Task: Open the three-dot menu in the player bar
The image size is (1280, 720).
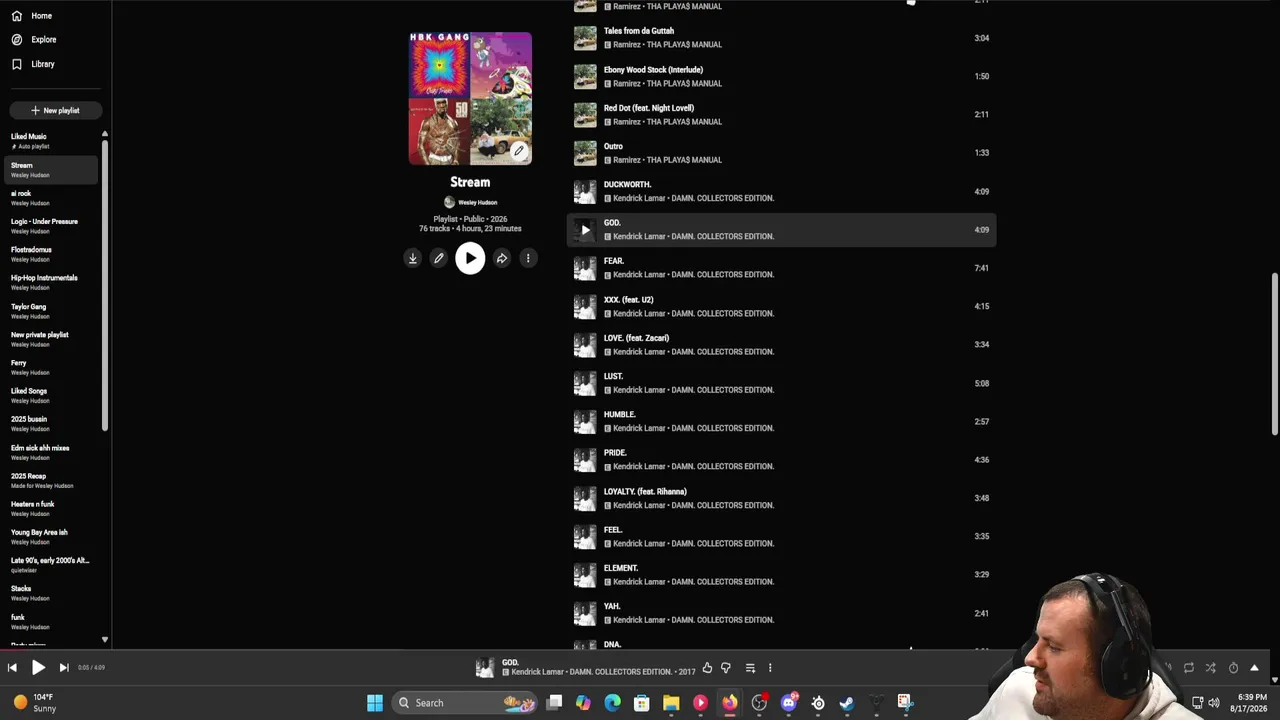Action: (x=770, y=667)
